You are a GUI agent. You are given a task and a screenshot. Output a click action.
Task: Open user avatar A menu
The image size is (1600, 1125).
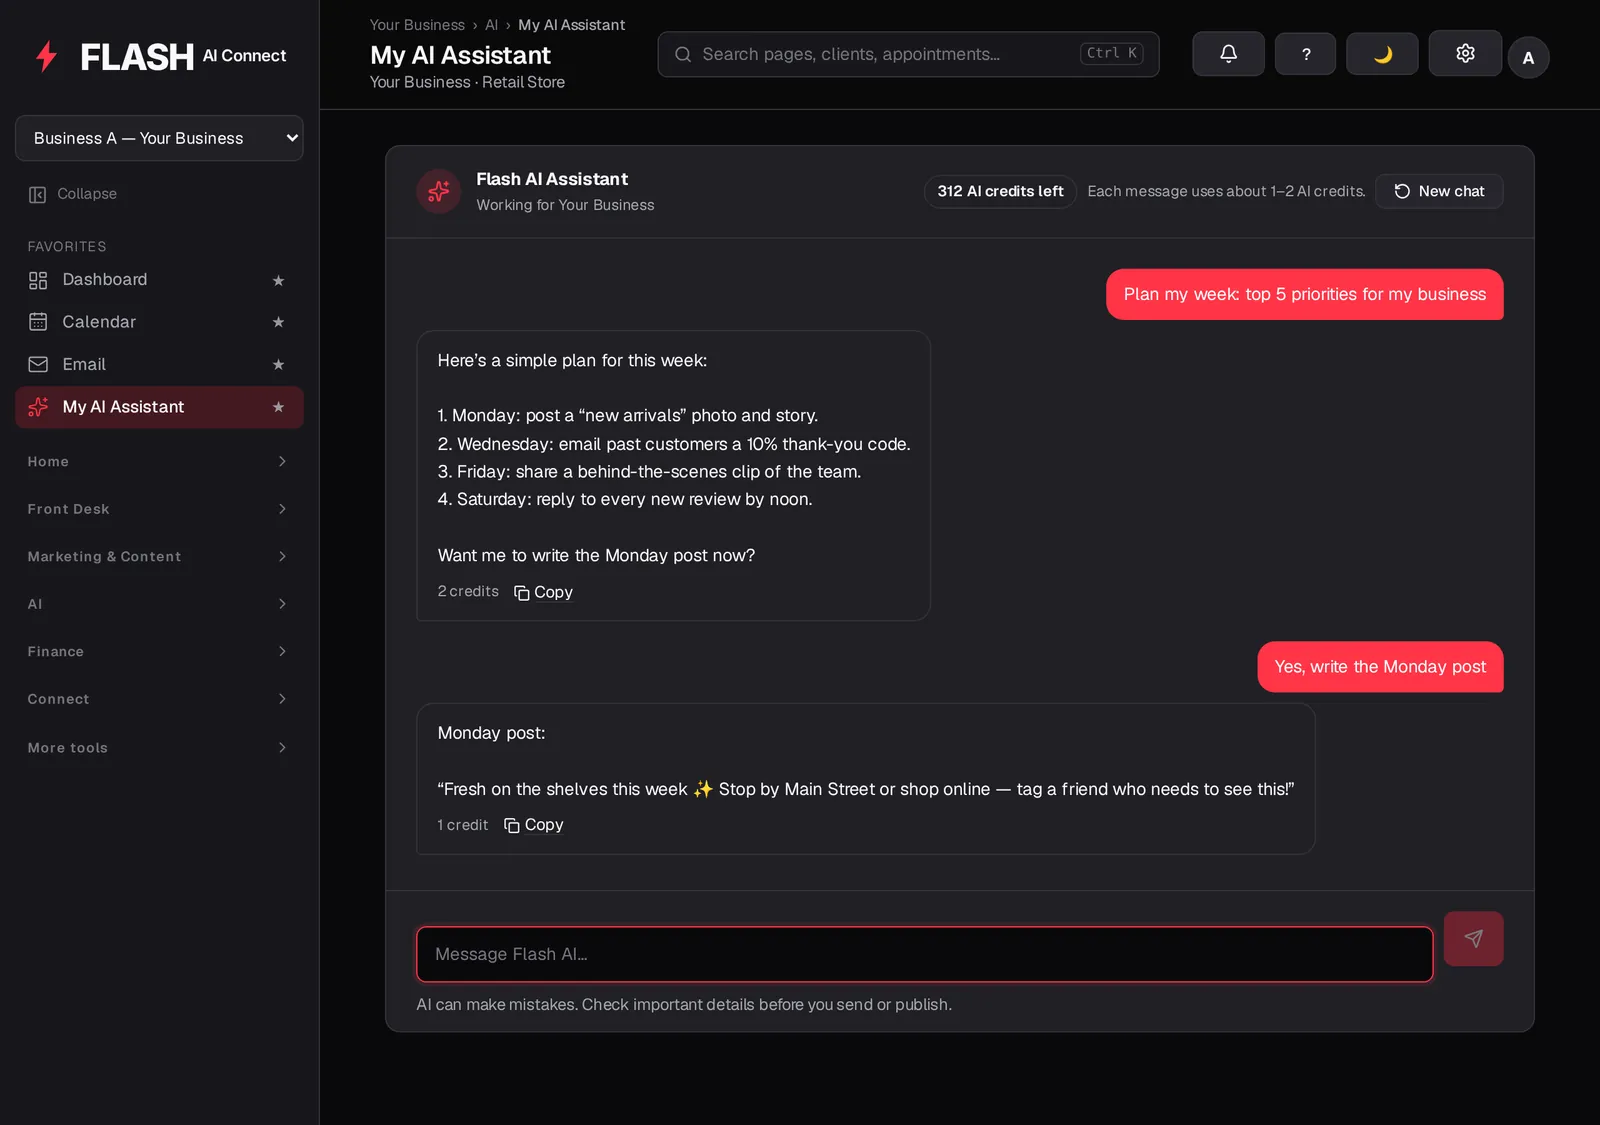[x=1528, y=58]
